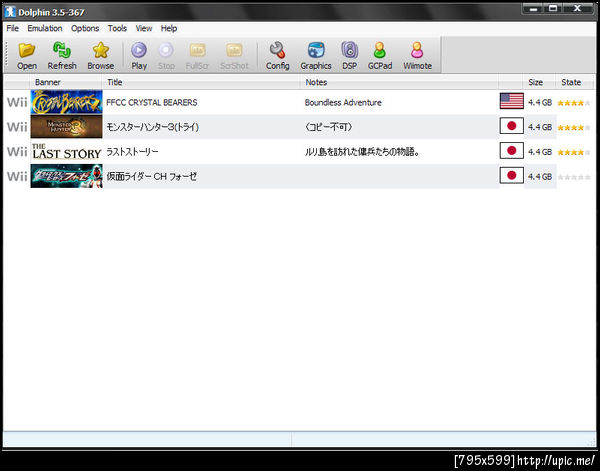This screenshot has width=600, height=471.
Task: Click the Stop toolbar icon
Action: pos(166,50)
